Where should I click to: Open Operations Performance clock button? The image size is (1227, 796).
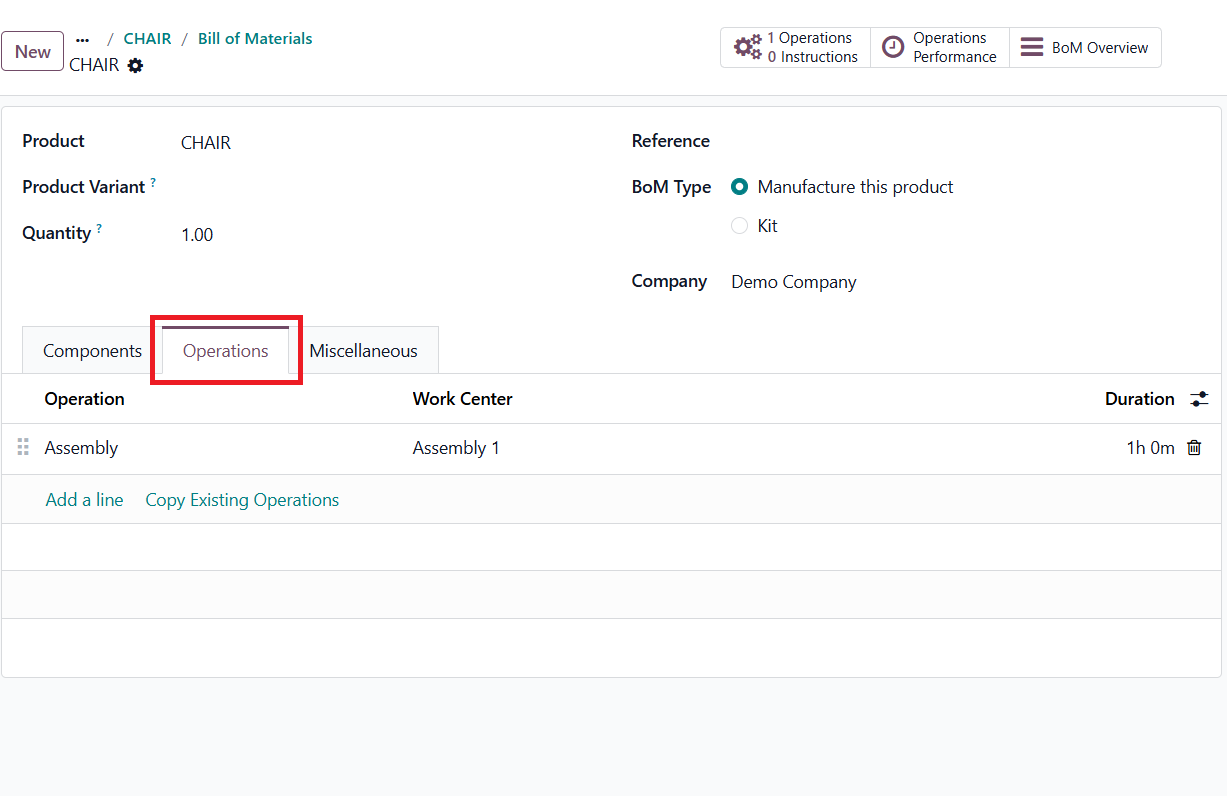(x=940, y=48)
